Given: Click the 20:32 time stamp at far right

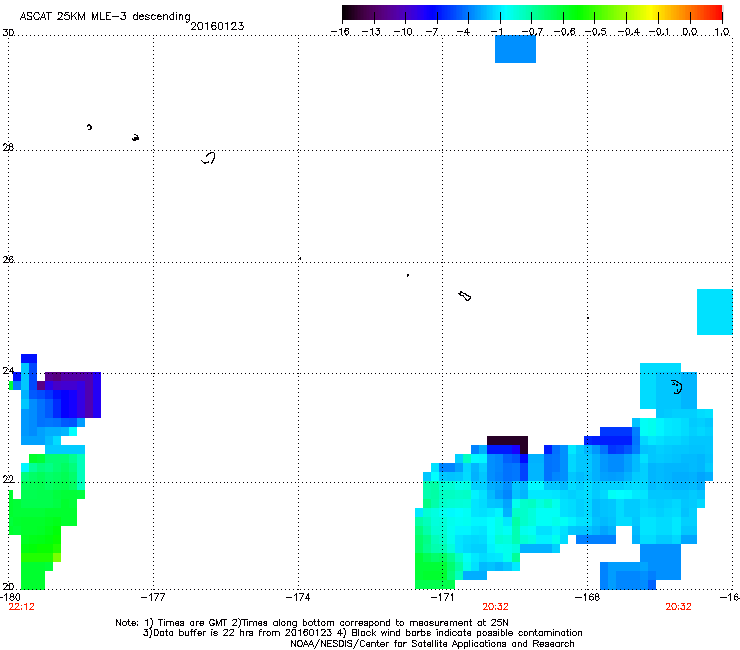Looking at the screenshot, I should tap(679, 607).
